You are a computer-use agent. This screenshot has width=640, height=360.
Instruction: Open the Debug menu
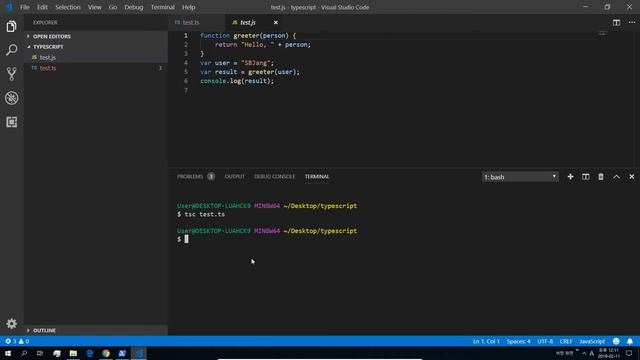pos(133,7)
